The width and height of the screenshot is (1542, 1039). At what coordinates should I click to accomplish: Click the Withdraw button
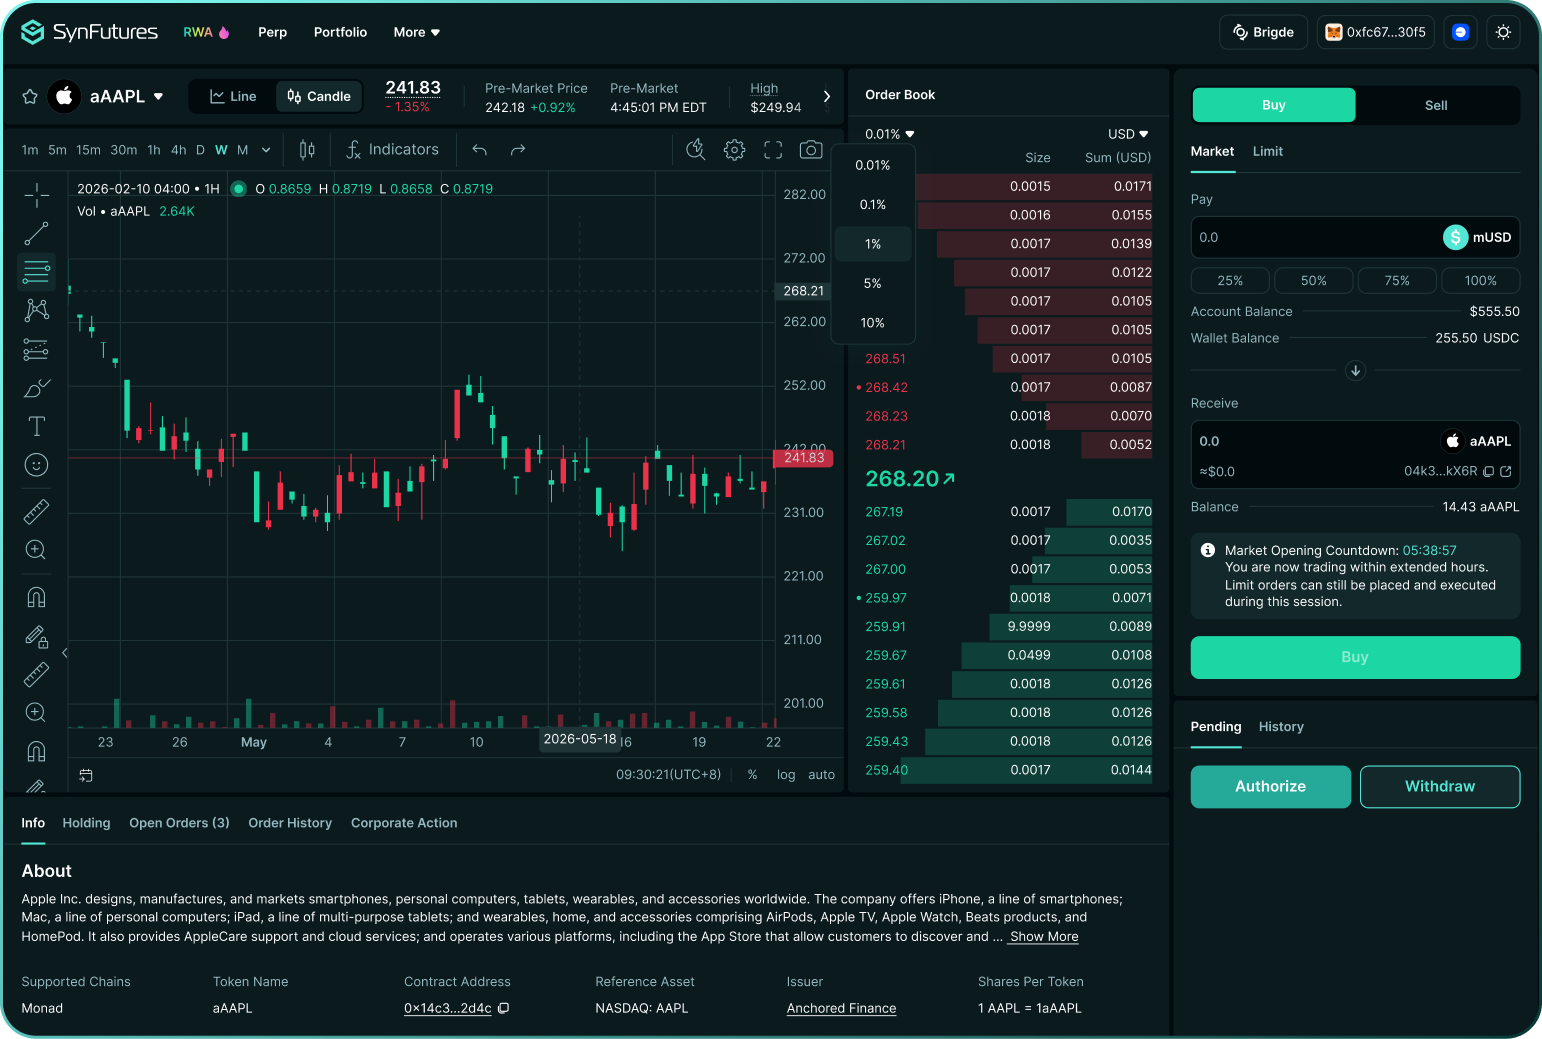click(x=1440, y=786)
